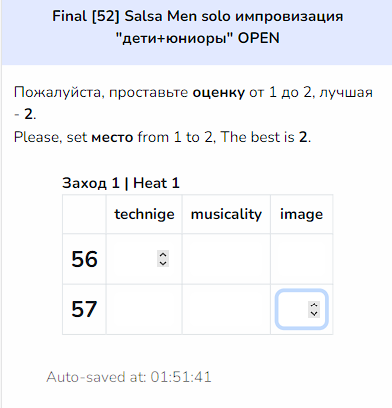The width and height of the screenshot is (392, 408).
Task: Increase technige score for competitor 56
Action: tap(163, 255)
